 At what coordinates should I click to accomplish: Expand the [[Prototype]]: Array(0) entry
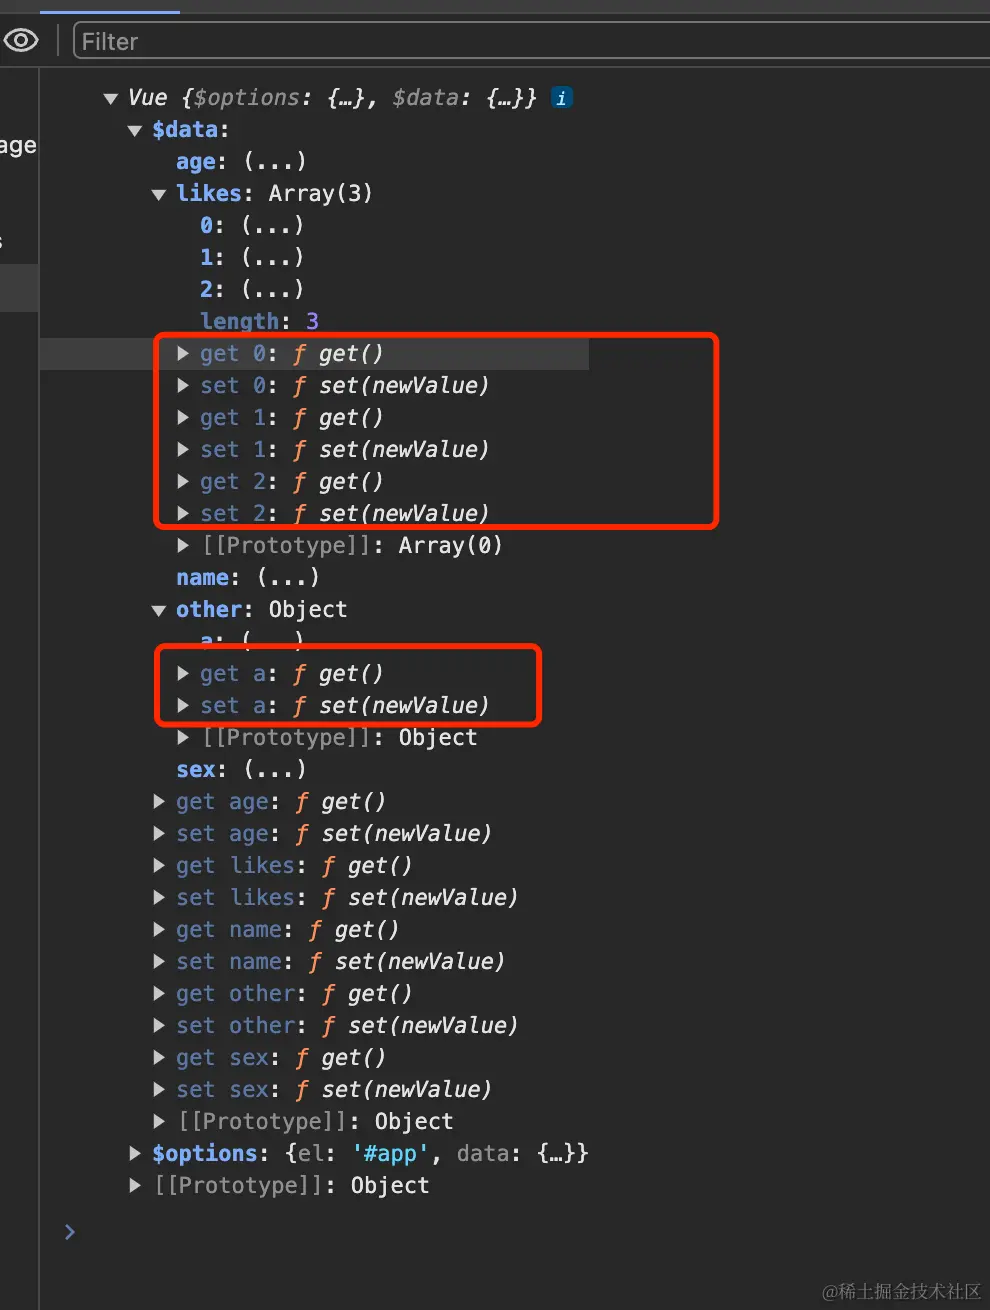pyautogui.click(x=183, y=546)
